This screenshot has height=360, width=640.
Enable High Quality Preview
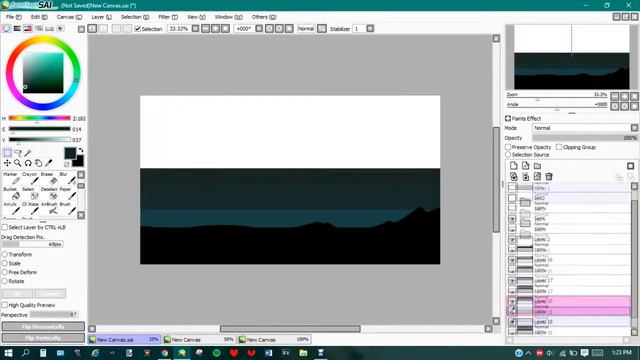pyautogui.click(x=4, y=305)
